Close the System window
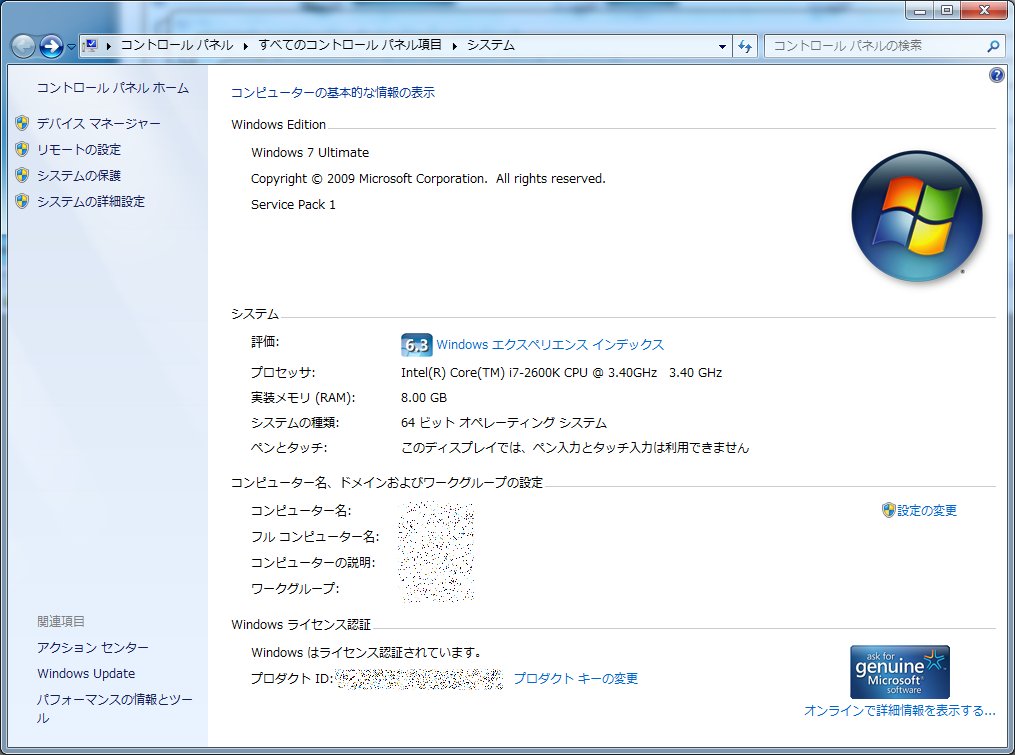The height and width of the screenshot is (755, 1015). (x=984, y=10)
